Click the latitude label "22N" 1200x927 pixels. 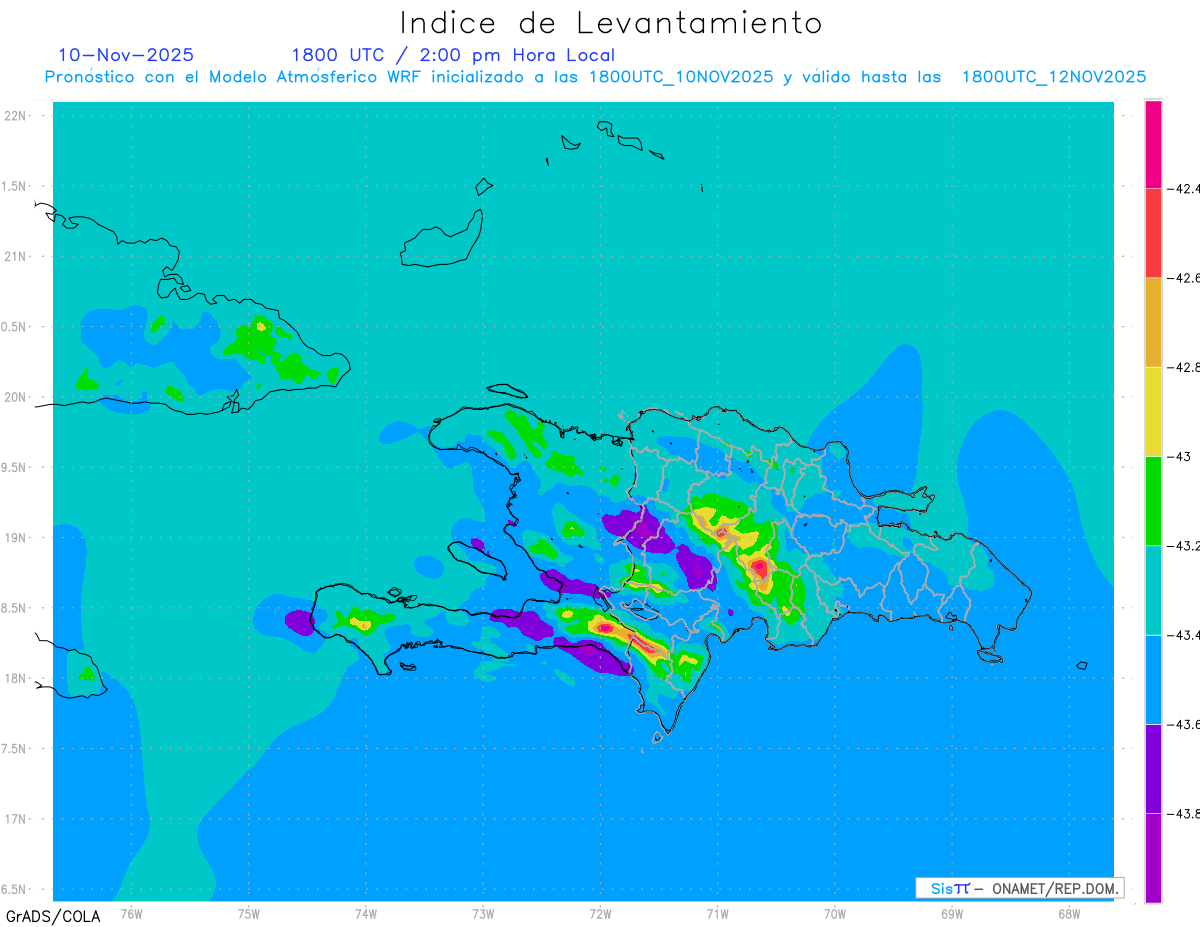[x=15, y=116]
